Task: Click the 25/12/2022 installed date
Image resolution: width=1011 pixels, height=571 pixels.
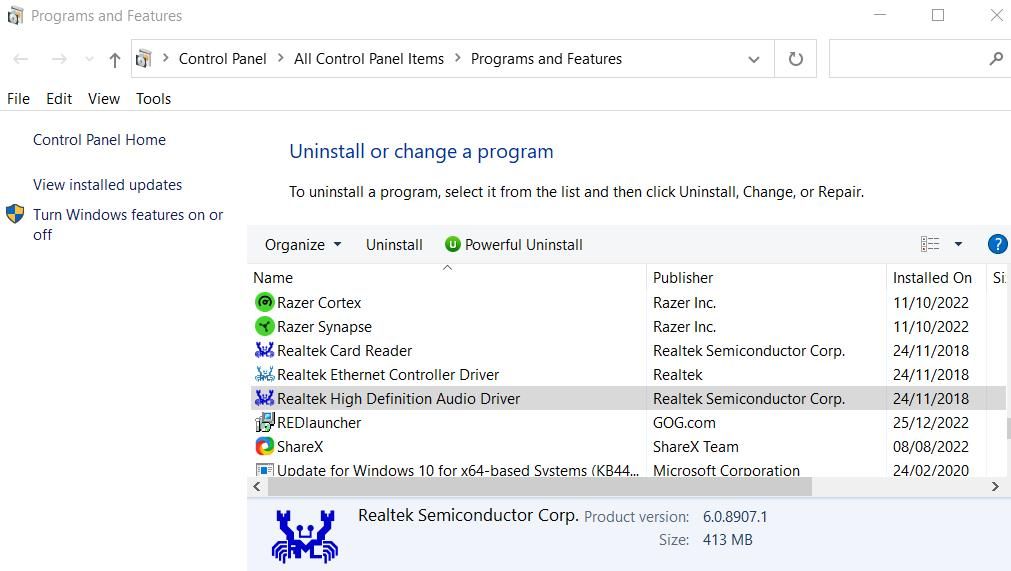Action: click(930, 422)
